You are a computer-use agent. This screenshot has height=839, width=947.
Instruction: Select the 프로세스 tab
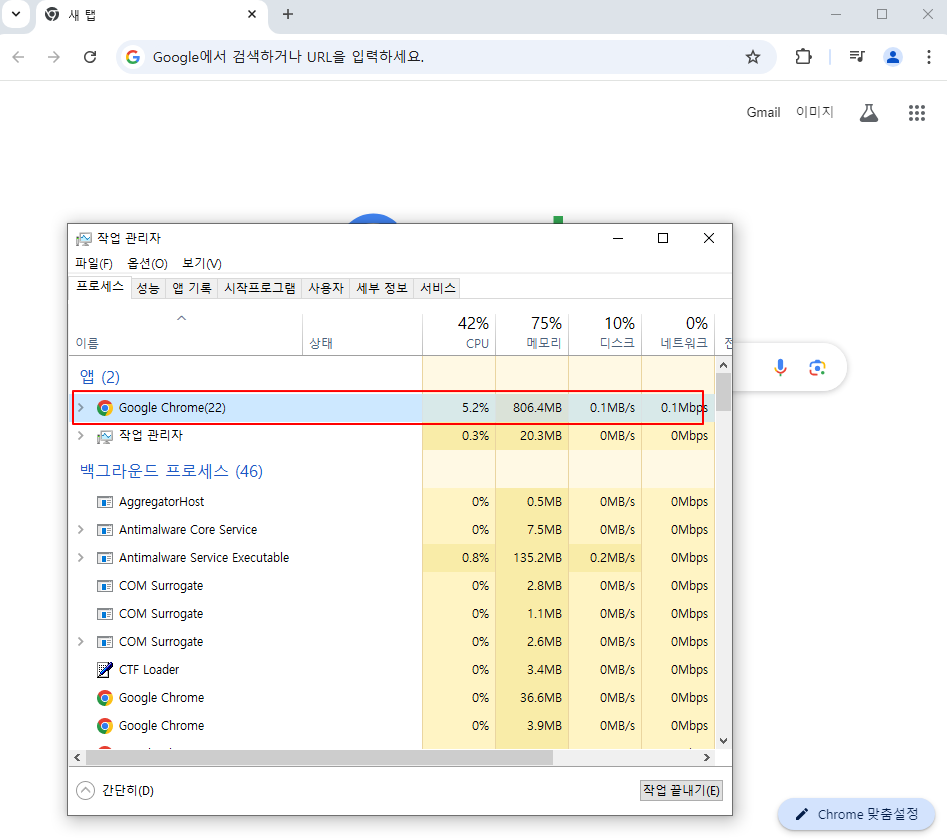100,287
